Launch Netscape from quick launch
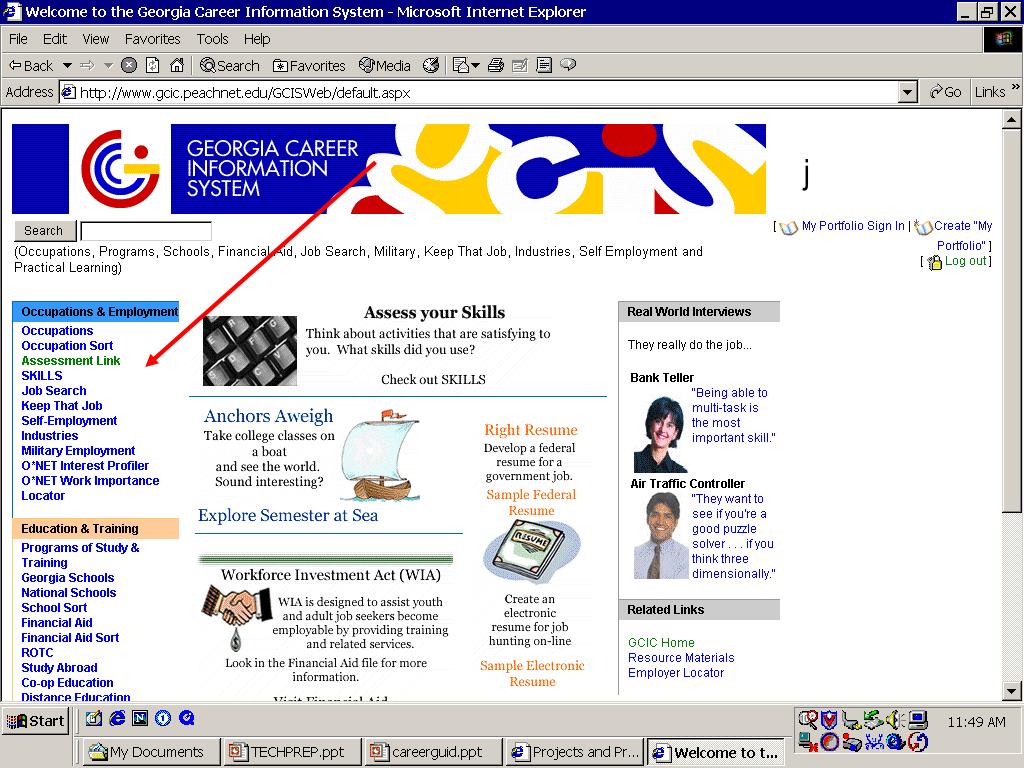This screenshot has height=768, width=1024. (x=140, y=718)
